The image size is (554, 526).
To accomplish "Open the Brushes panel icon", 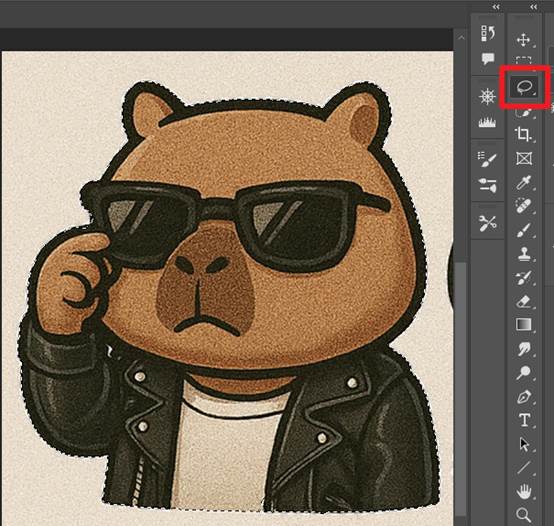I will 487,185.
